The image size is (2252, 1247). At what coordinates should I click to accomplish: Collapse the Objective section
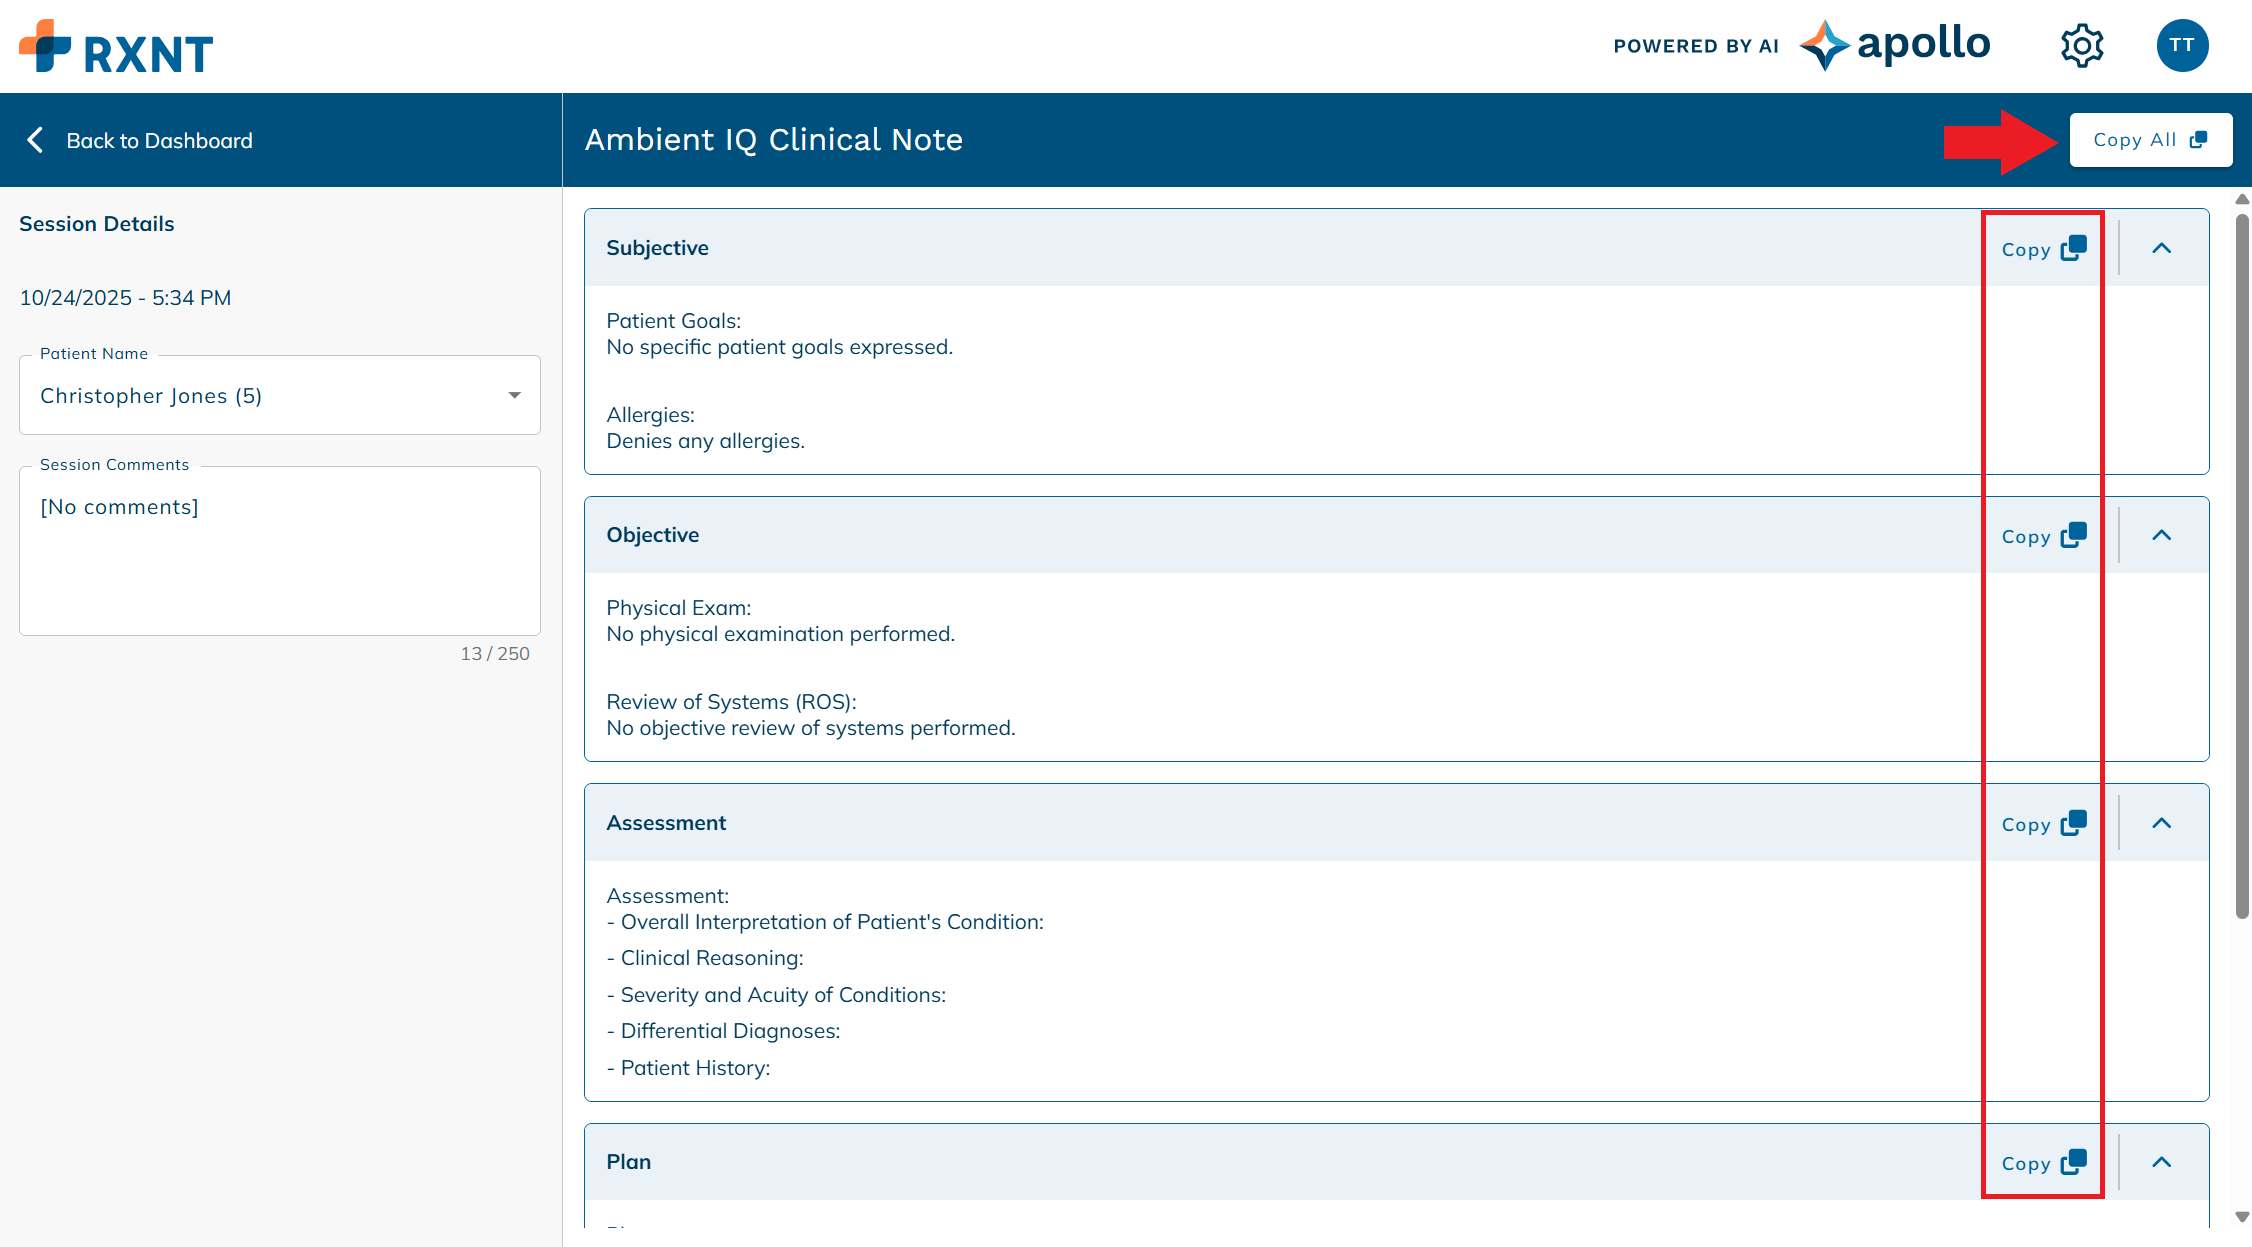(x=2161, y=536)
